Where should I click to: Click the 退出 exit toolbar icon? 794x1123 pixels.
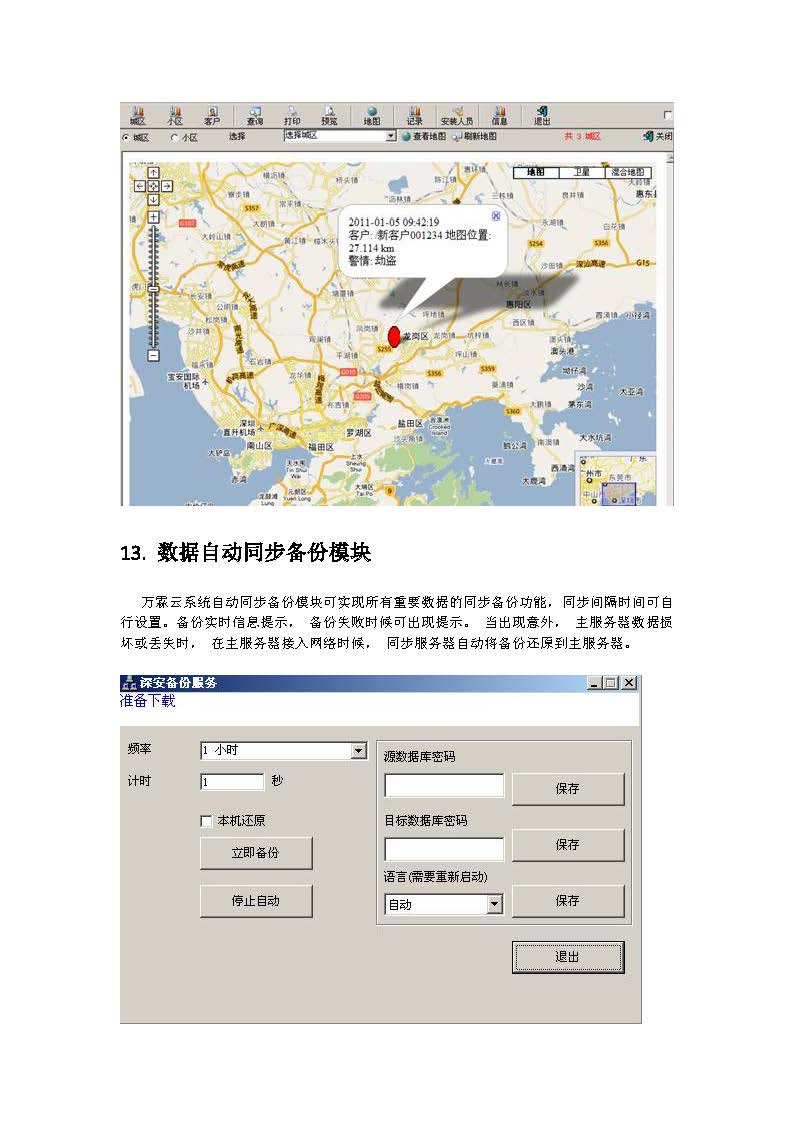point(542,116)
